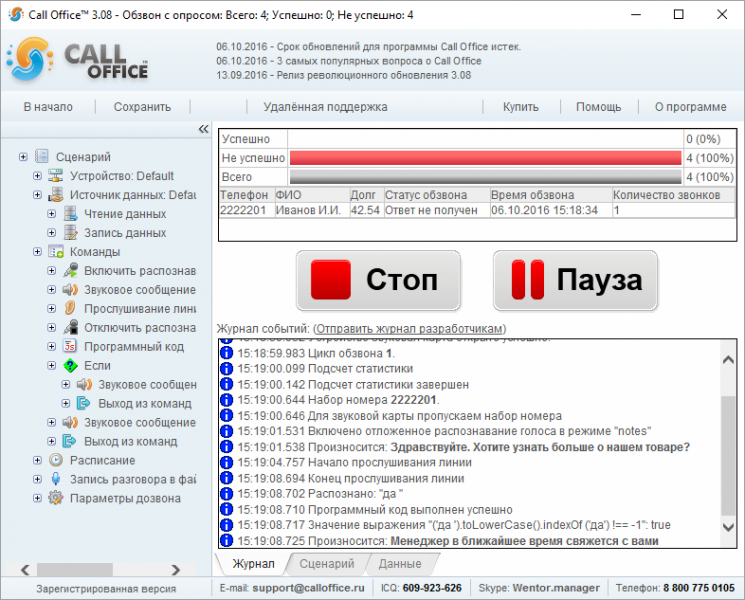Screen dimensions: 745x600
Task: Click tree panel scroll right arrow
Action: tap(176, 570)
